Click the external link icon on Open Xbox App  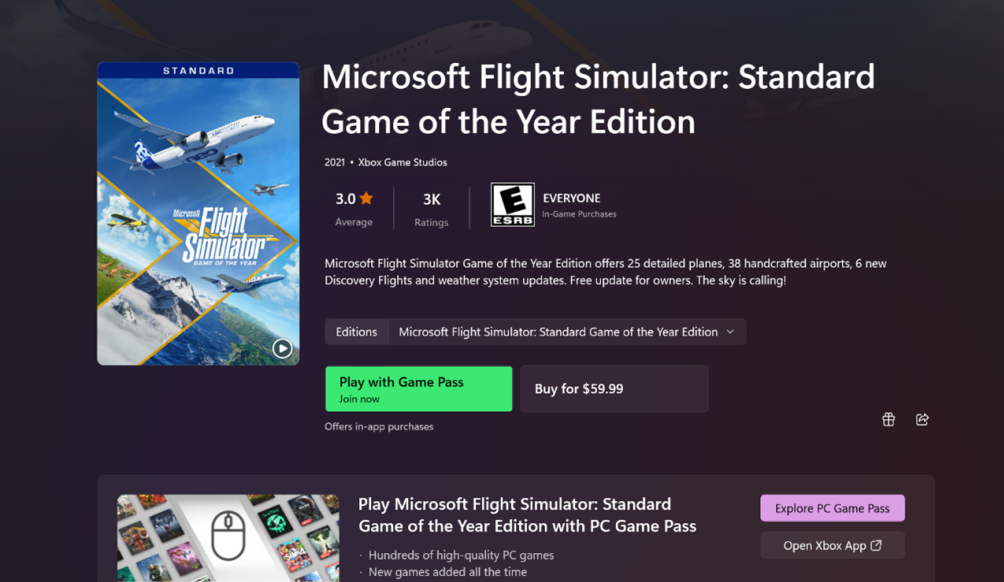[x=877, y=545]
